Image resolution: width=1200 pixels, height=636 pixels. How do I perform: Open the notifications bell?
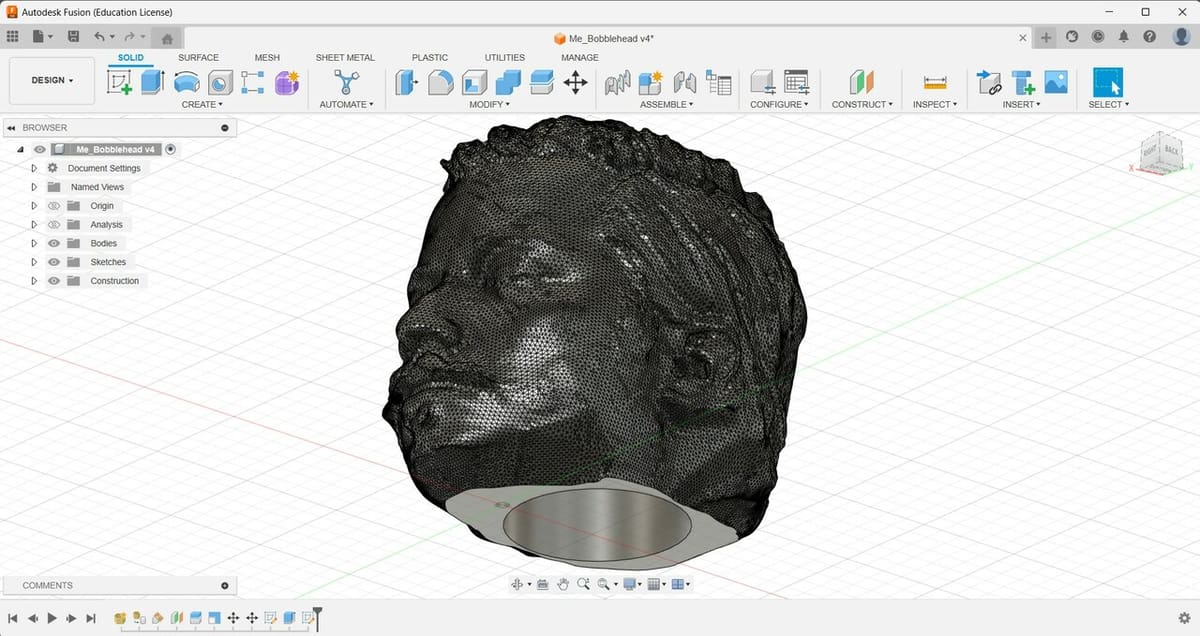coord(1124,37)
